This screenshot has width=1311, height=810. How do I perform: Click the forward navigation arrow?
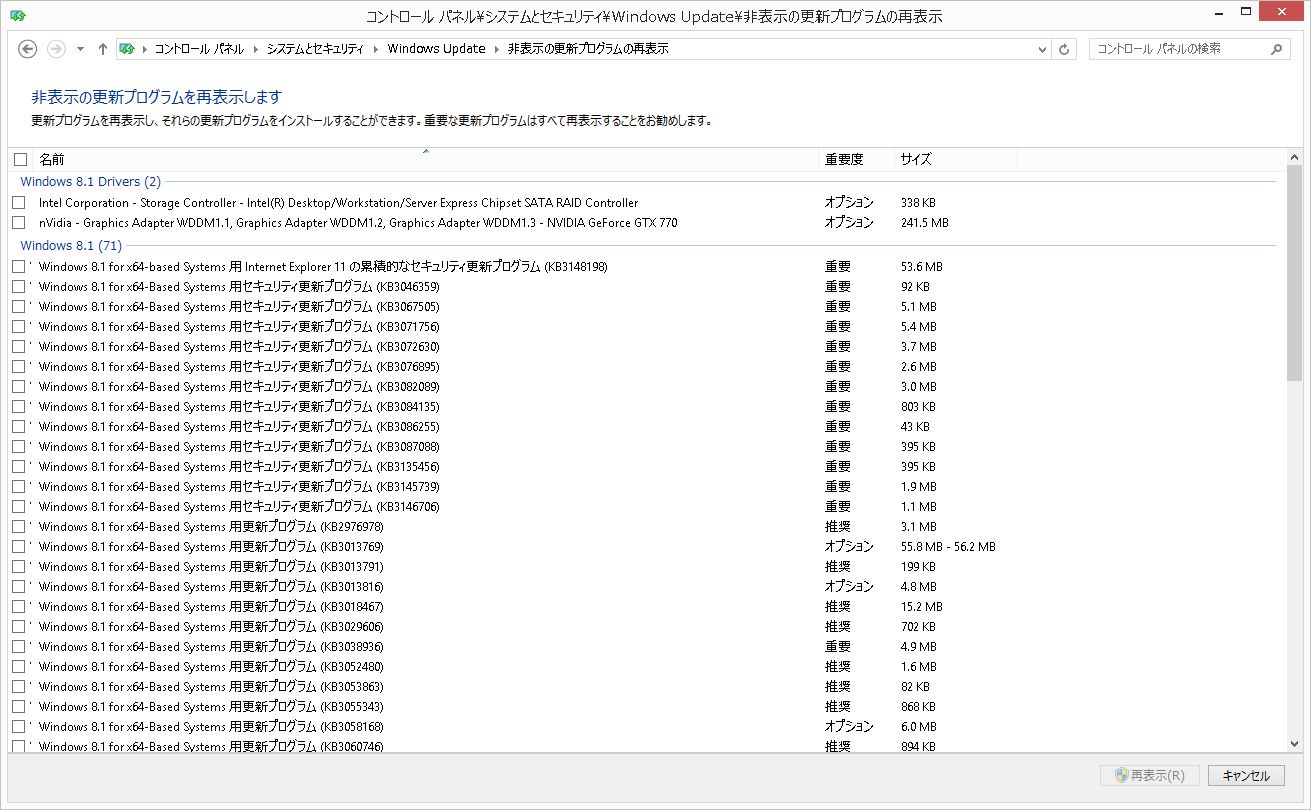(x=56, y=49)
